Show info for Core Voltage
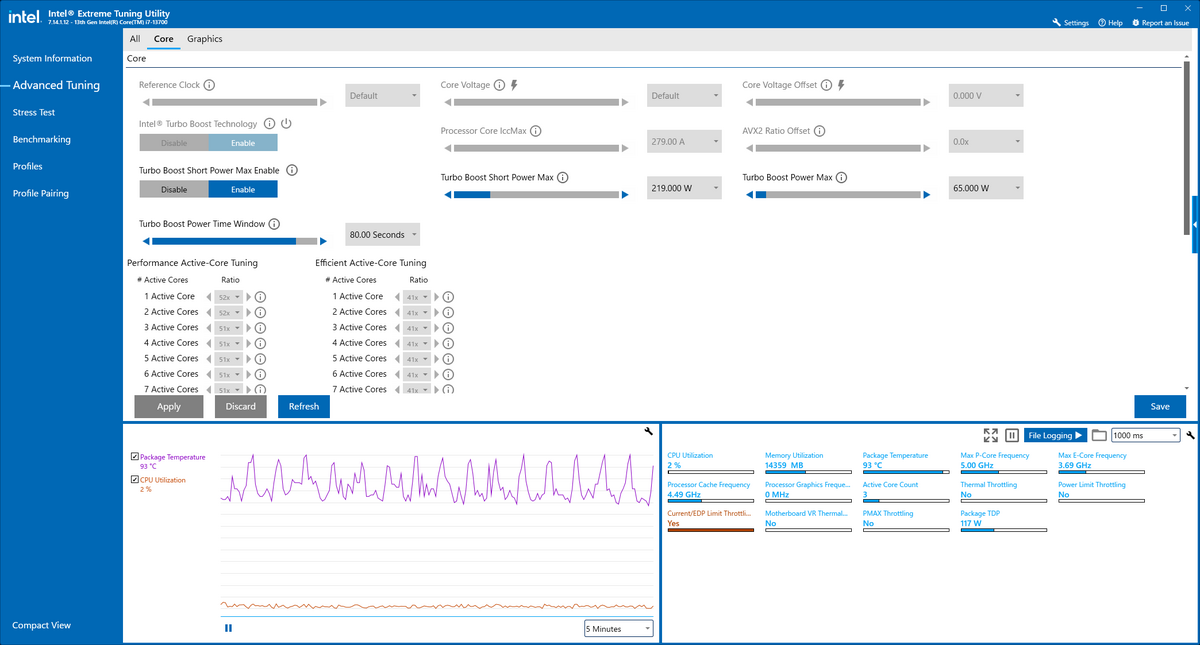The height and width of the screenshot is (645, 1200). click(500, 85)
